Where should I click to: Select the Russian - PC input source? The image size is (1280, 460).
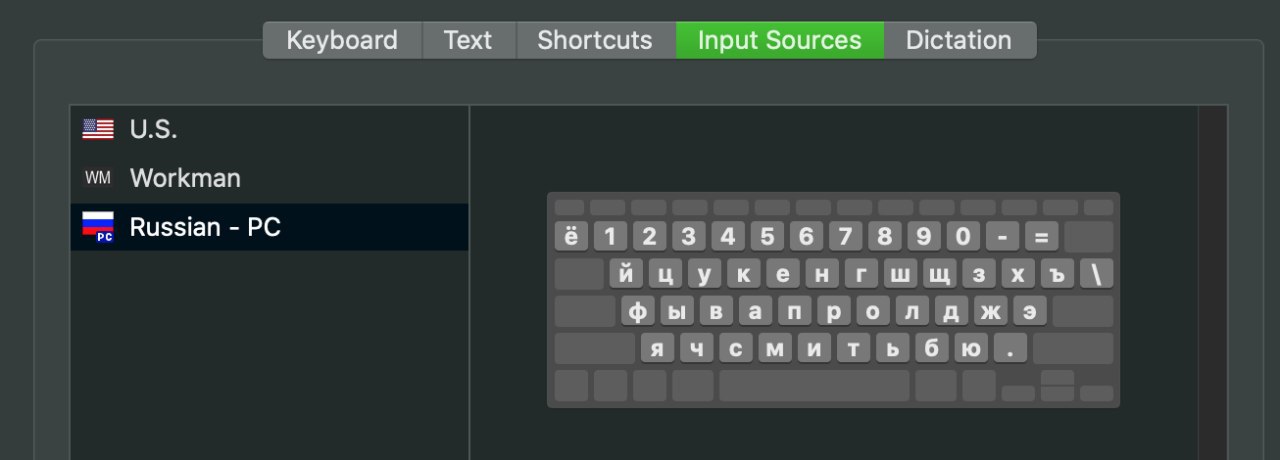269,227
